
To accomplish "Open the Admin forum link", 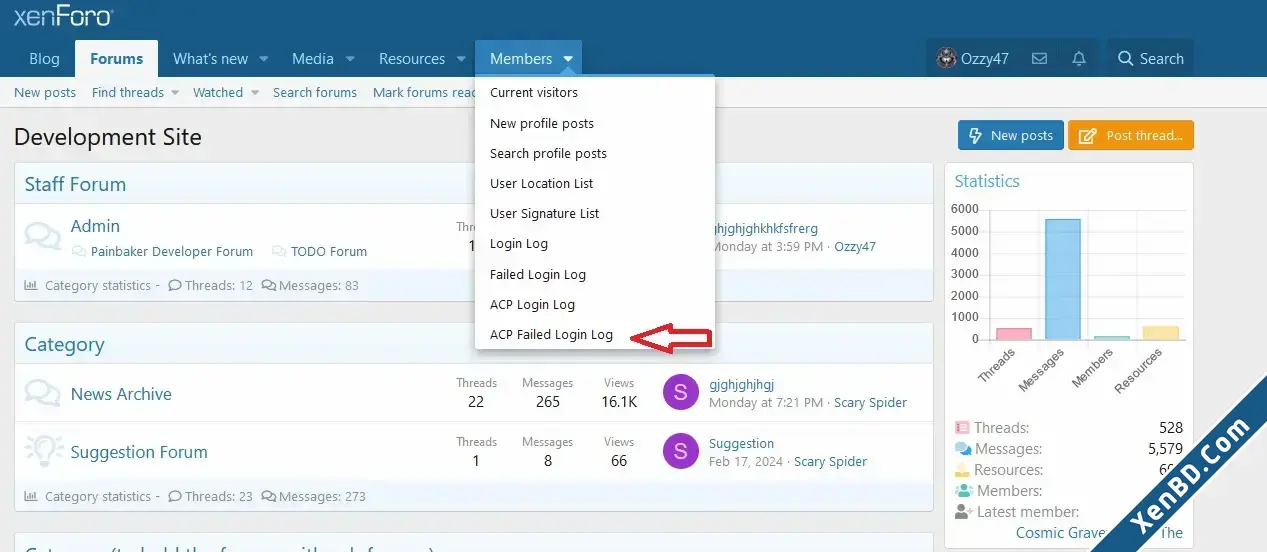I will [95, 226].
